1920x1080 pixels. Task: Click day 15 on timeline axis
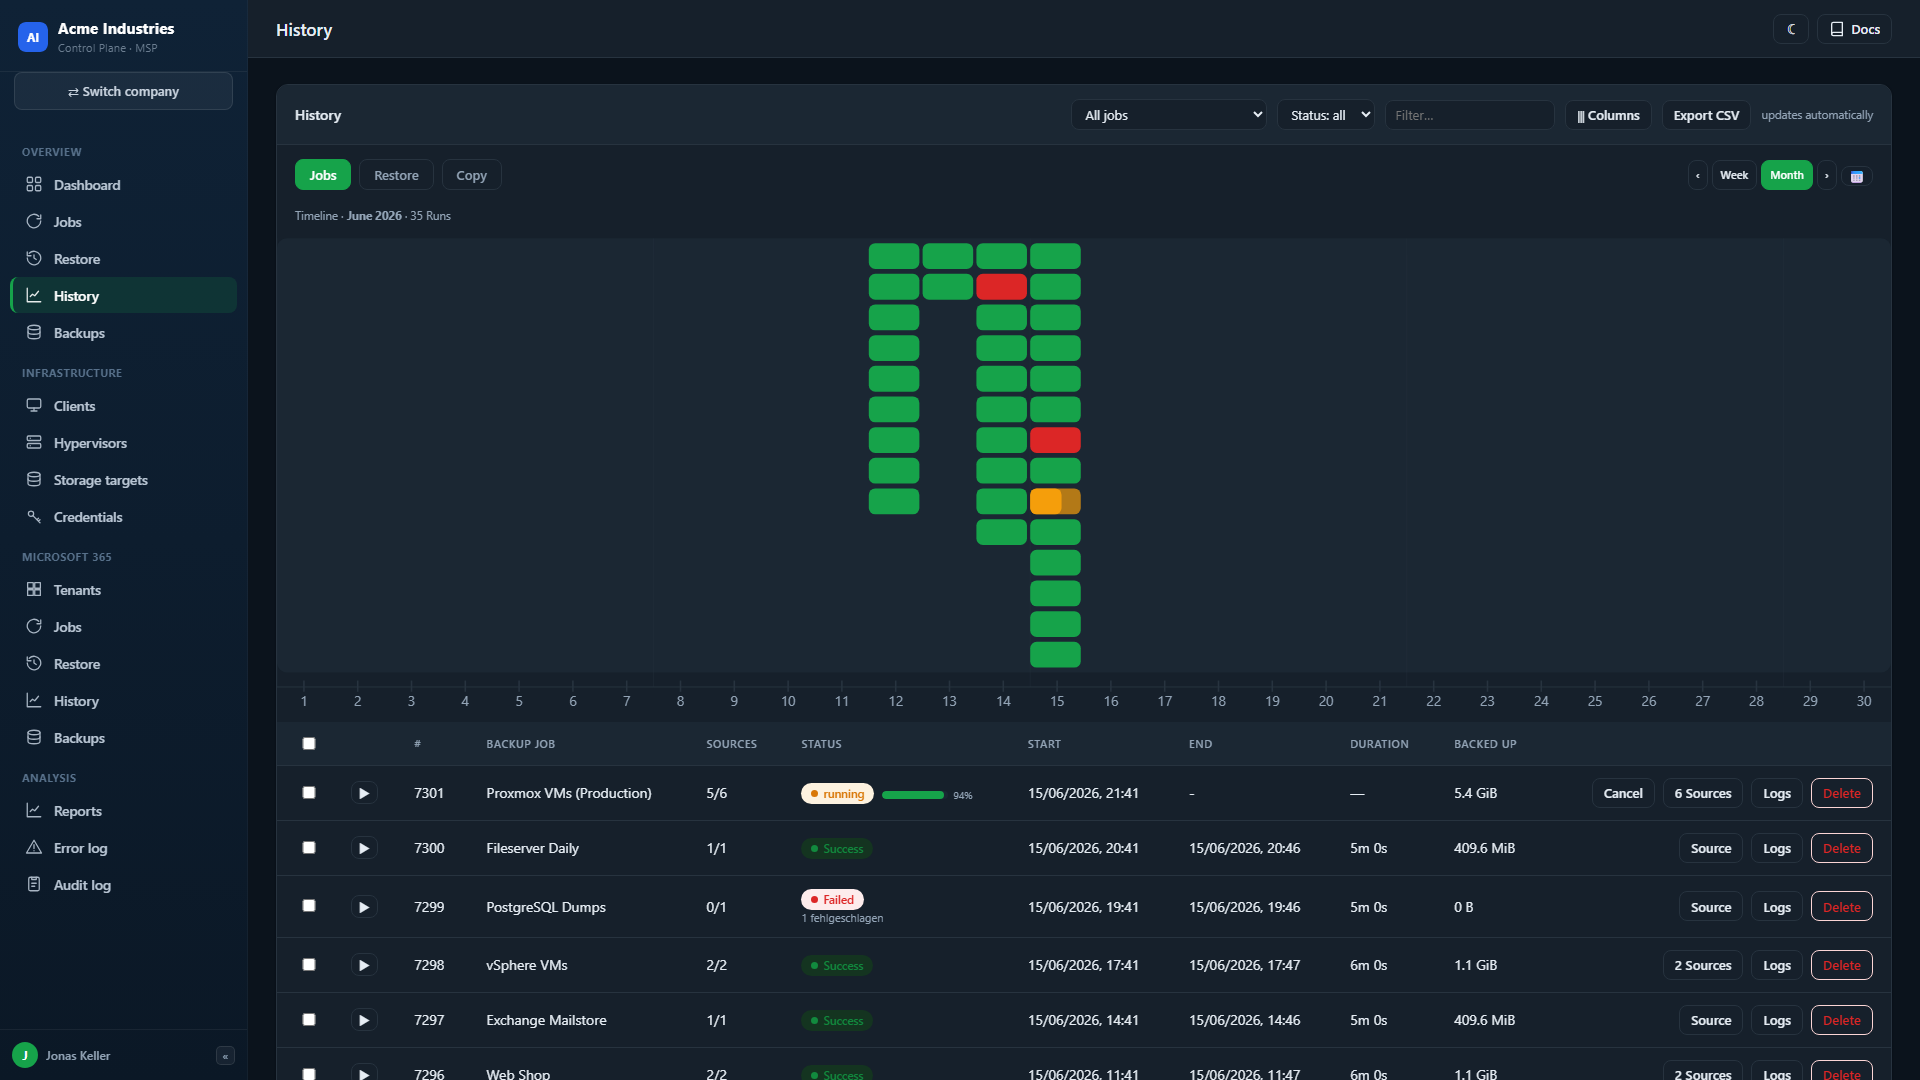[1056, 701]
